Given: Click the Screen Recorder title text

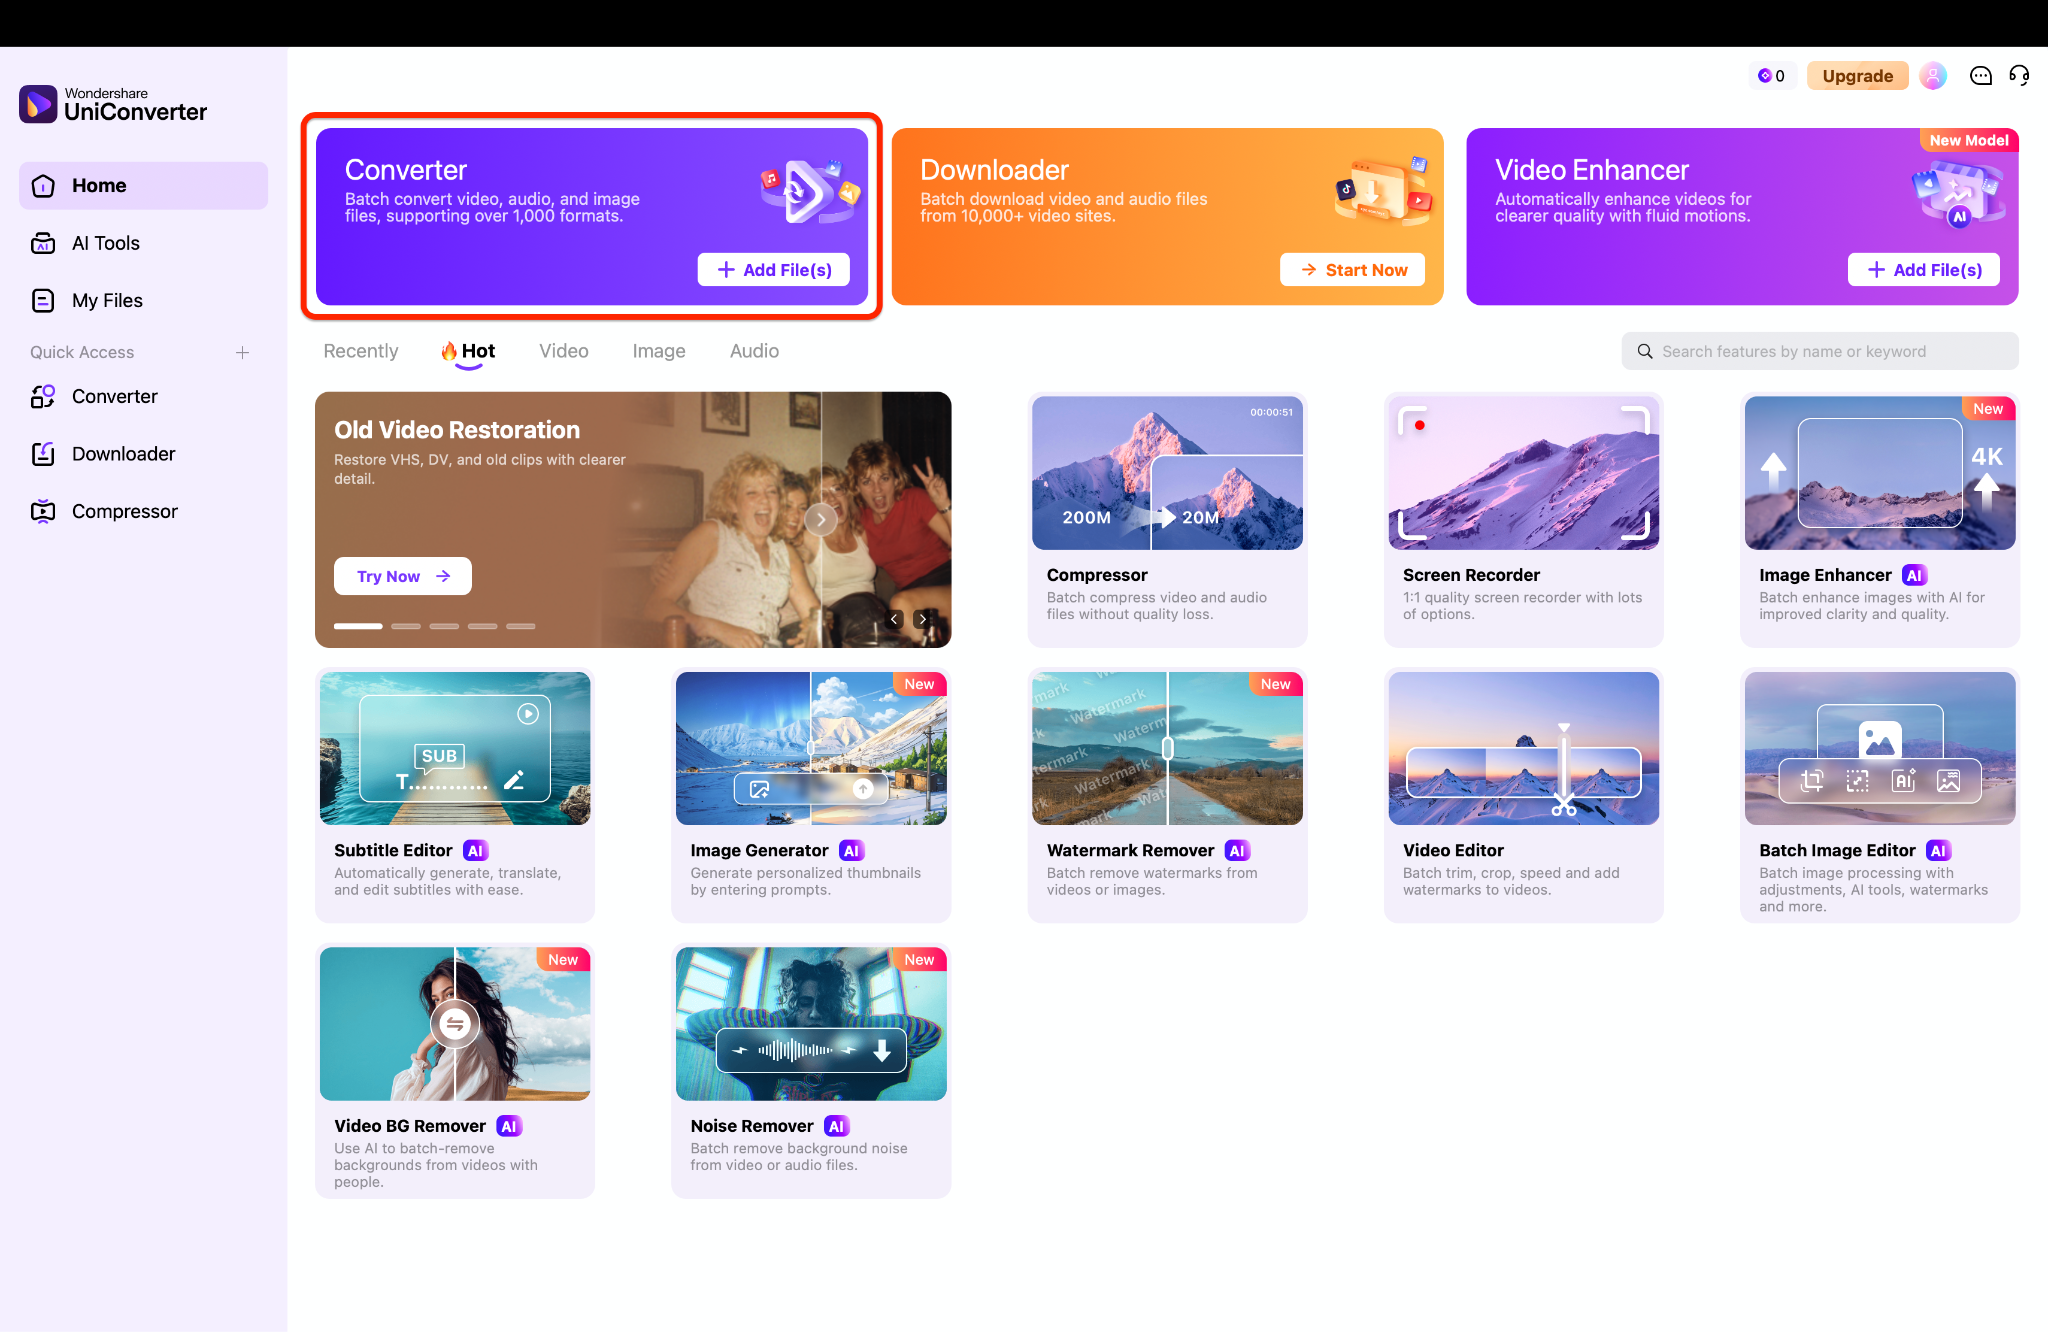Looking at the screenshot, I should 1471,575.
